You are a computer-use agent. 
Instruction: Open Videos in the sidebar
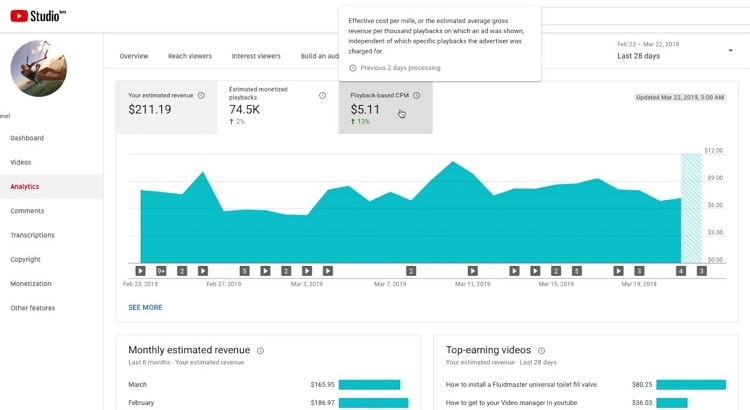coord(21,162)
